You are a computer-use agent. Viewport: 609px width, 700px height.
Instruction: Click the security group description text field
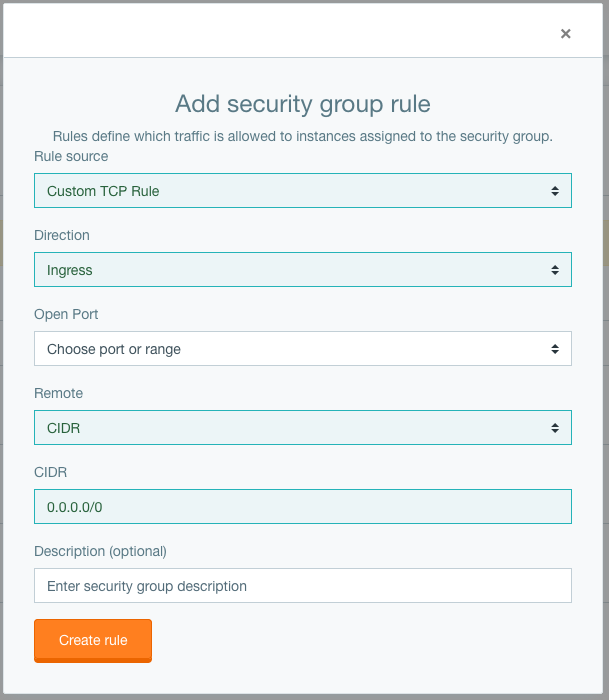point(303,586)
